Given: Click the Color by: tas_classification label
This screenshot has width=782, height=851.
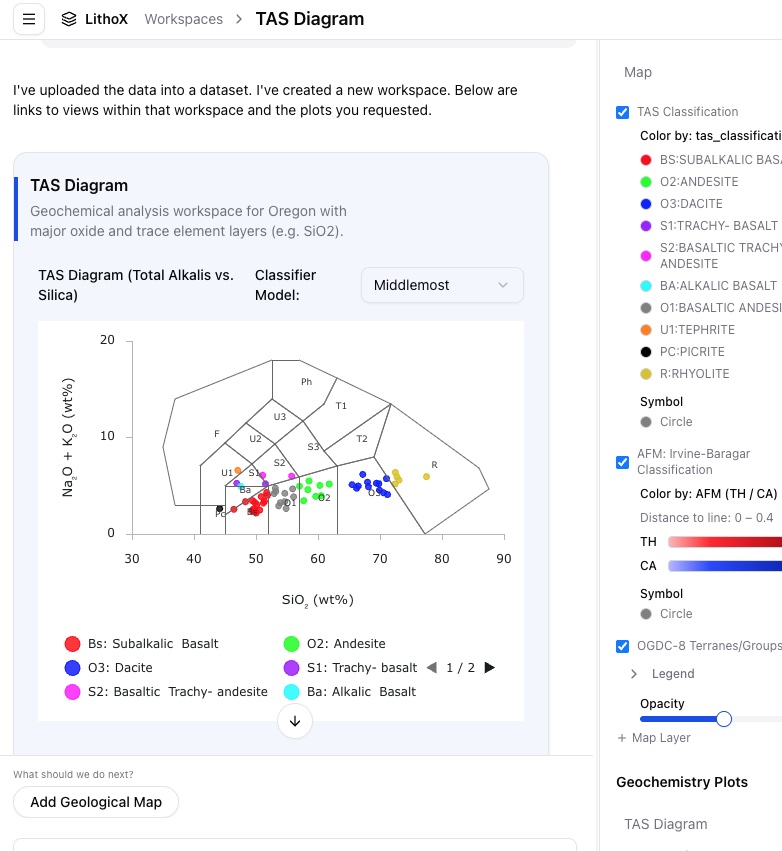Looking at the screenshot, I should [711, 136].
